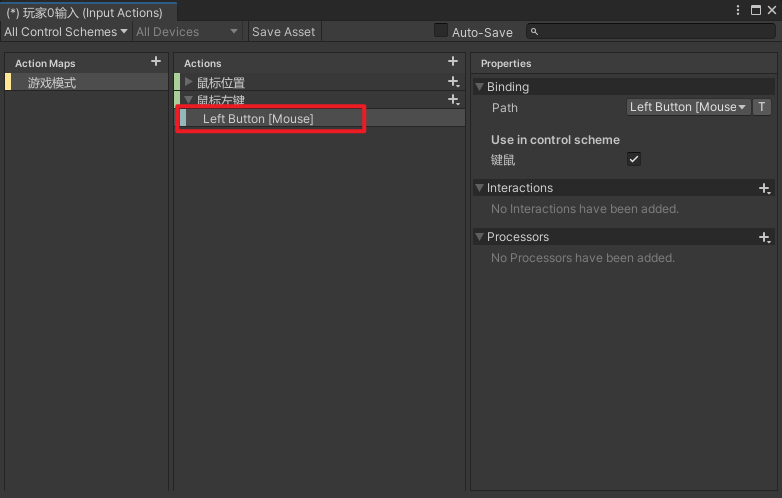
Task: Select the 游戏模式 action map
Action: point(52,83)
